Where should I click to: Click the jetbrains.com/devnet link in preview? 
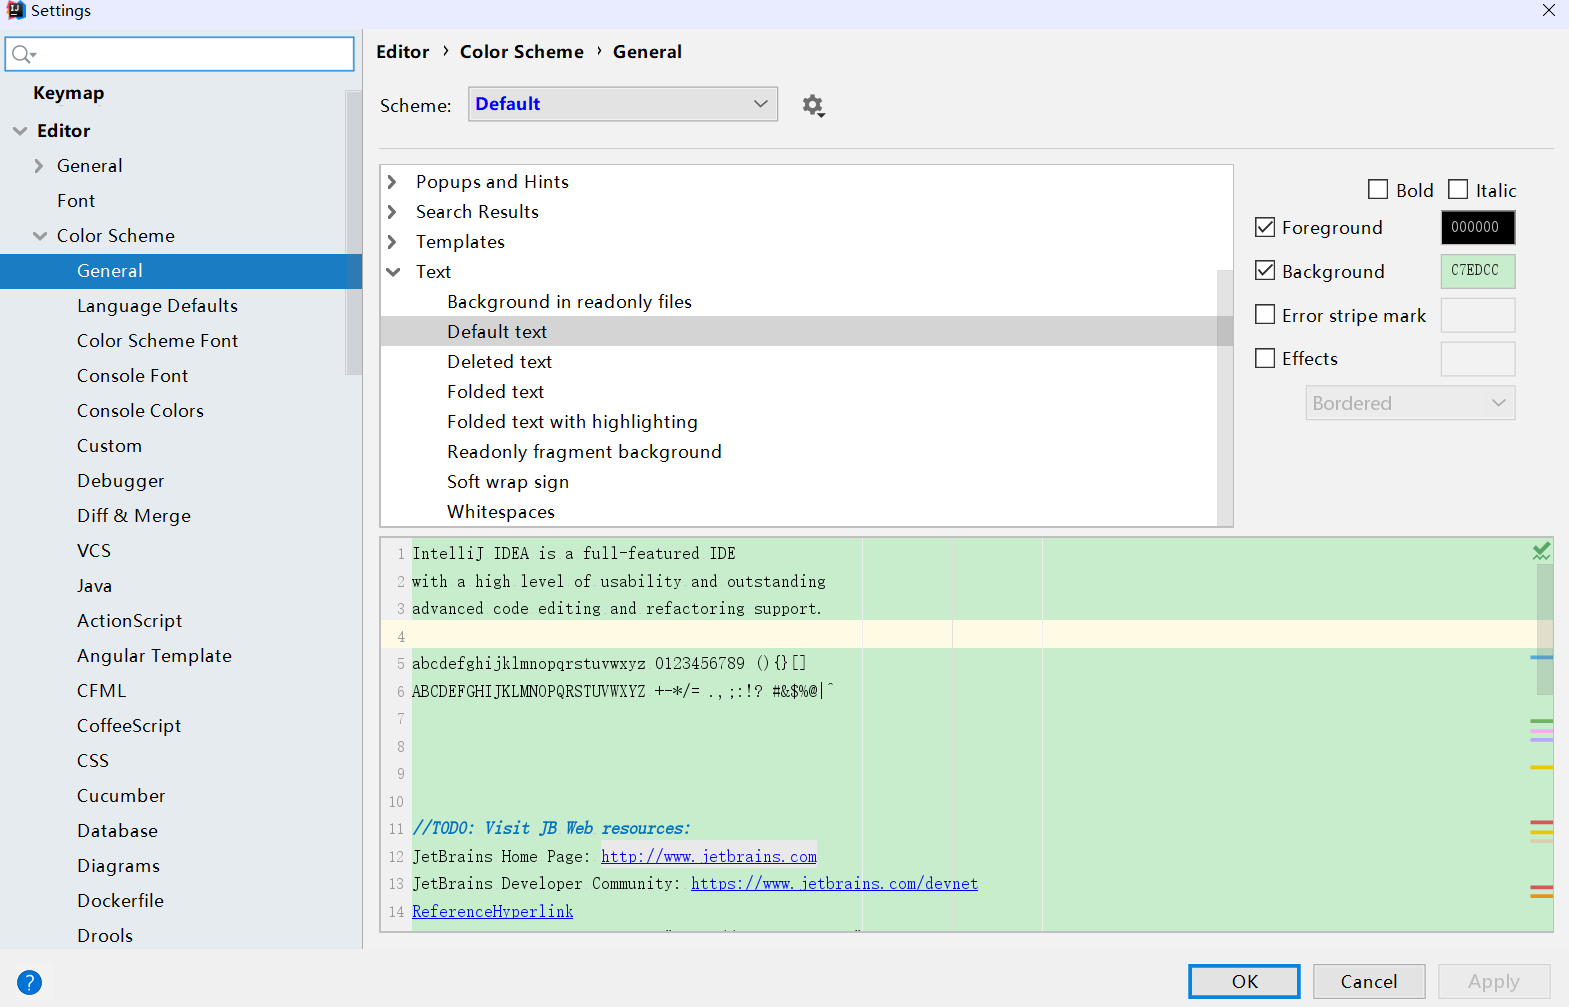(x=834, y=884)
